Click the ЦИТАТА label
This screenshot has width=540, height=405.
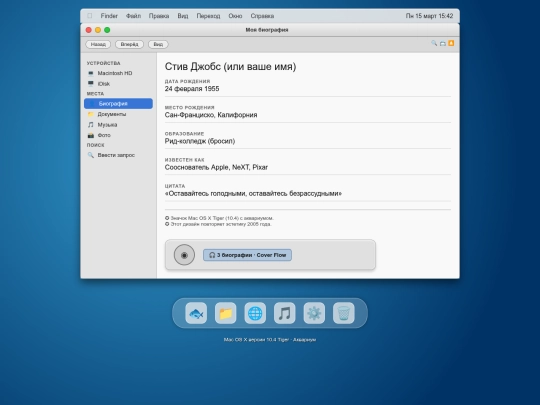175,186
